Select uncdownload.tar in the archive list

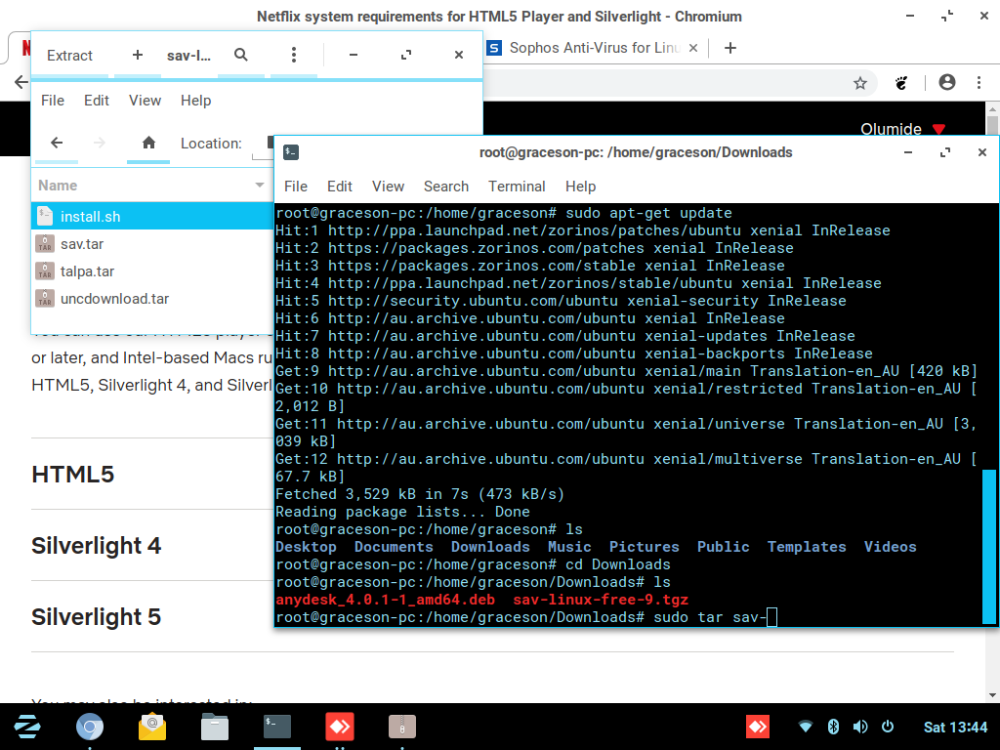152,299
